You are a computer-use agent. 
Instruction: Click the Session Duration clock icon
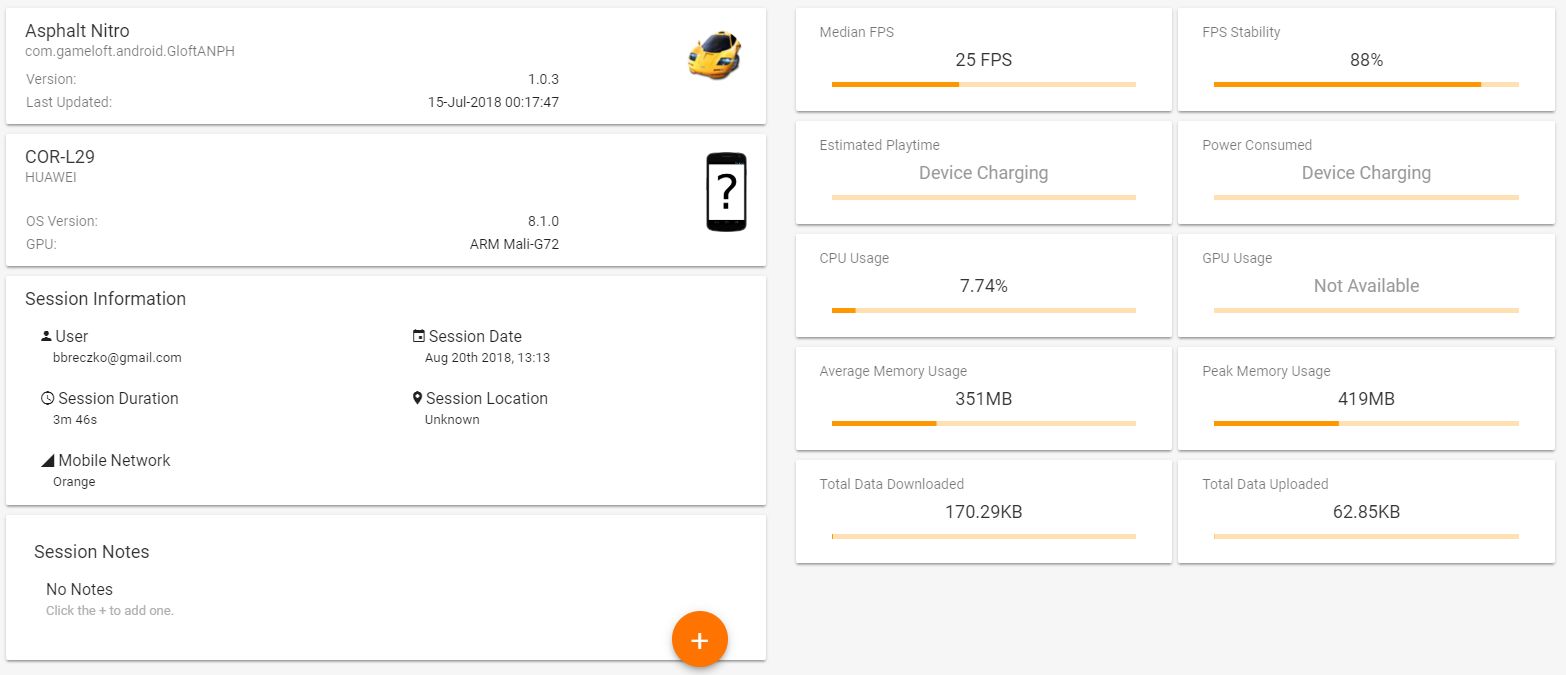coord(47,398)
